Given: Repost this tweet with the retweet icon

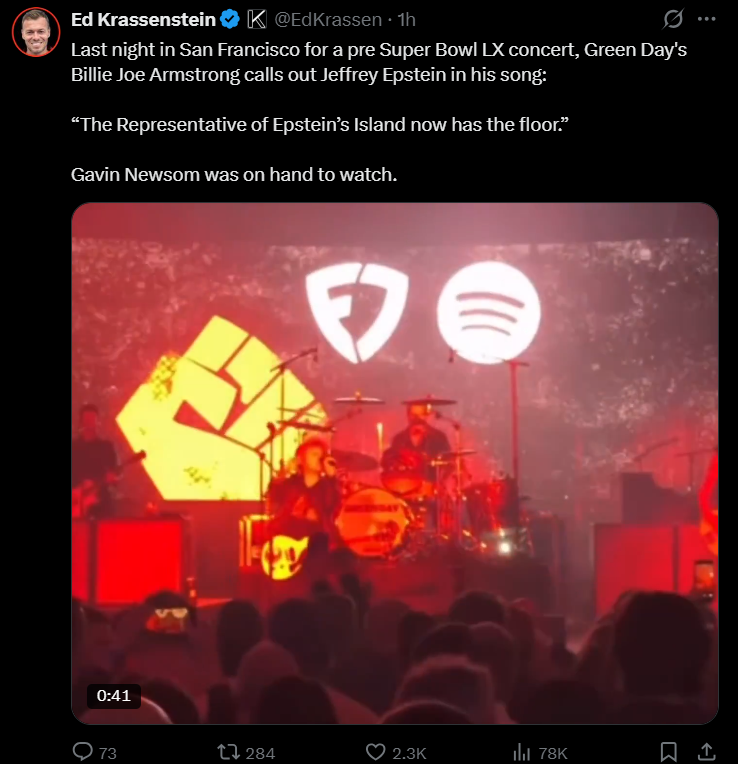Looking at the screenshot, I should click(229, 751).
